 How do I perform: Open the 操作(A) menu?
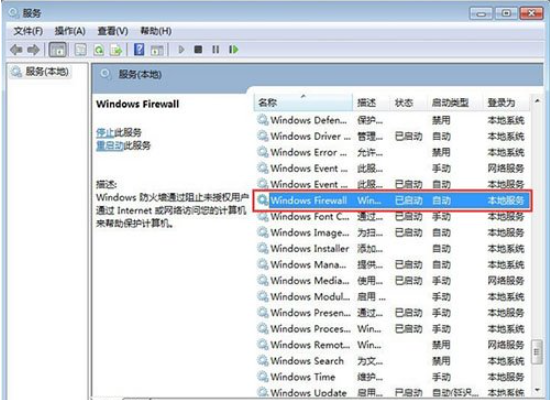70,31
